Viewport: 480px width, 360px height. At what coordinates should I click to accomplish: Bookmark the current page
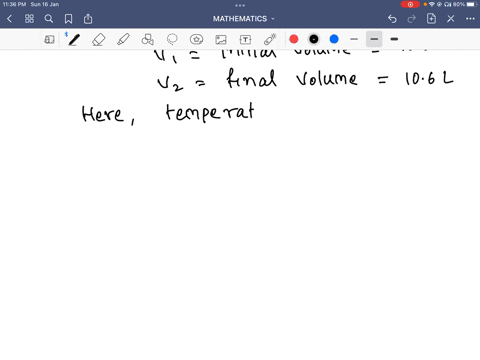click(68, 19)
